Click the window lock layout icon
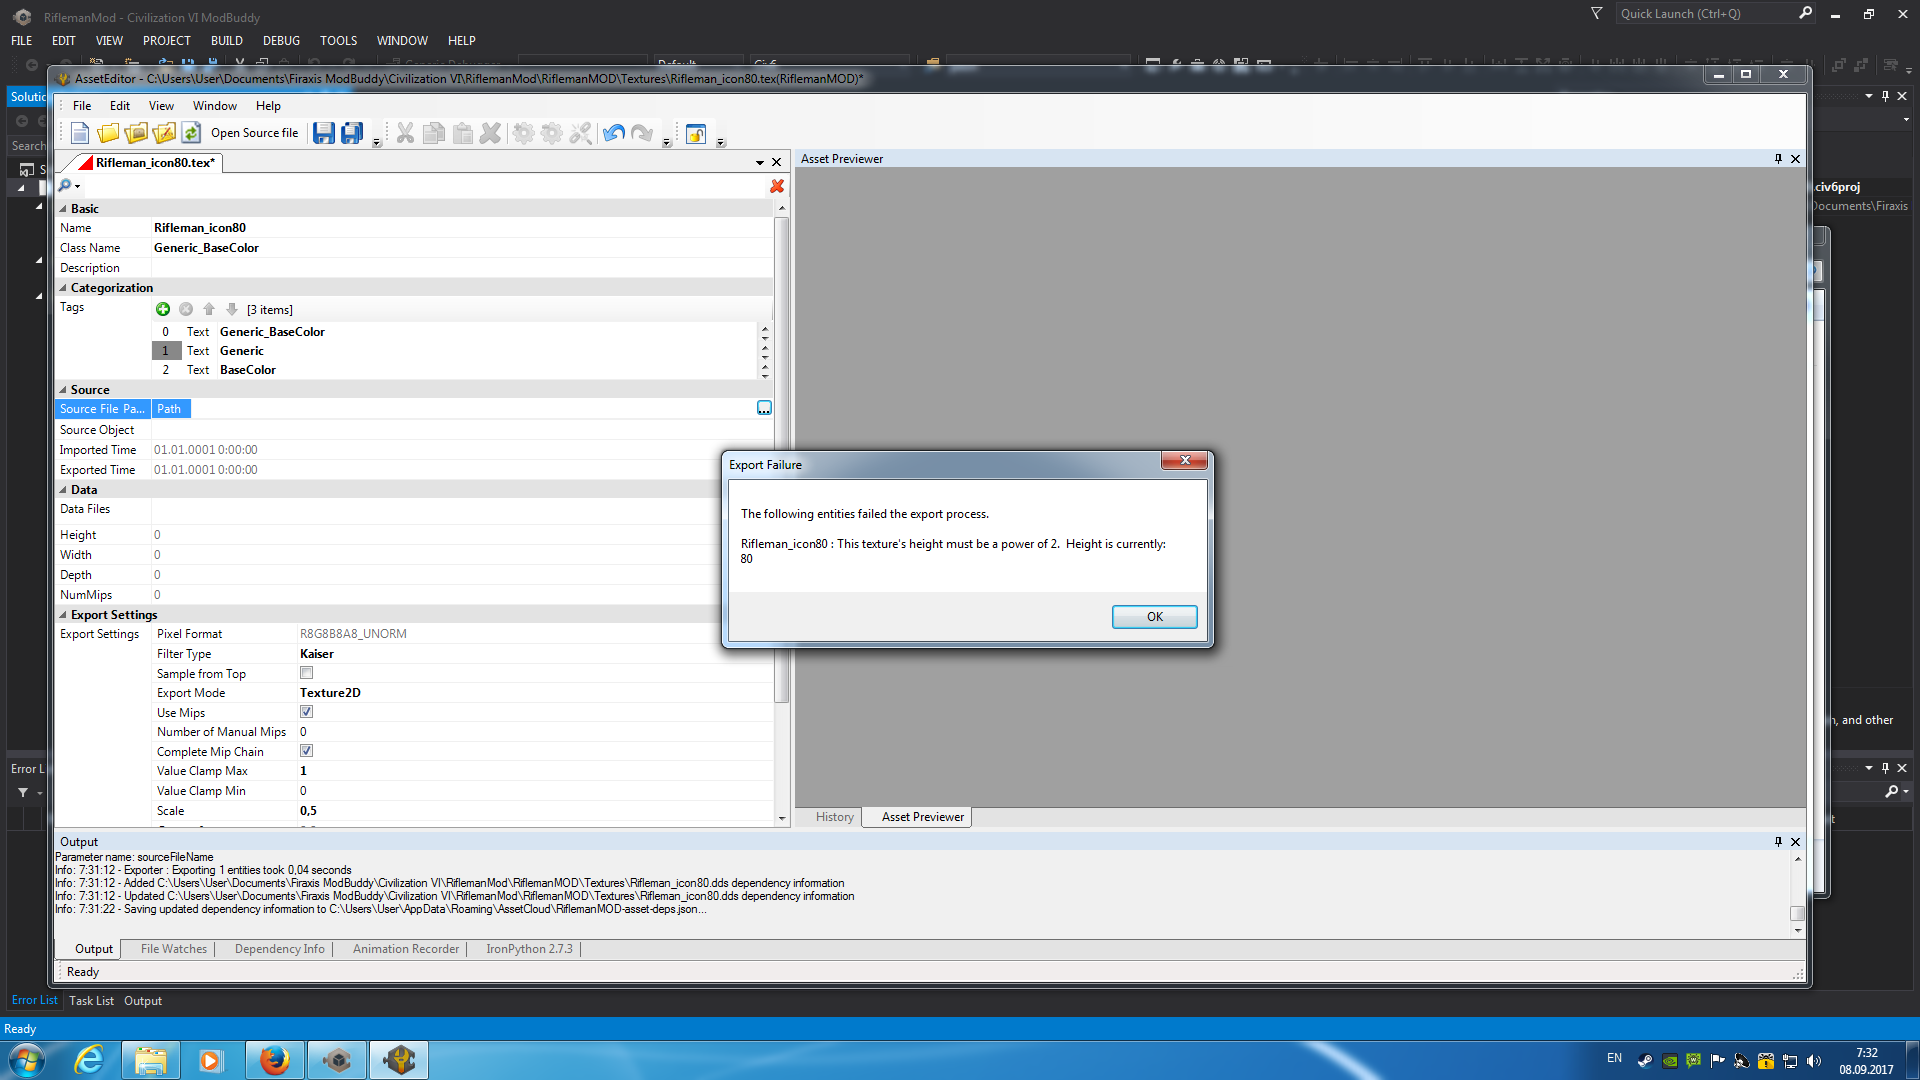This screenshot has width=1920, height=1080. tap(696, 133)
